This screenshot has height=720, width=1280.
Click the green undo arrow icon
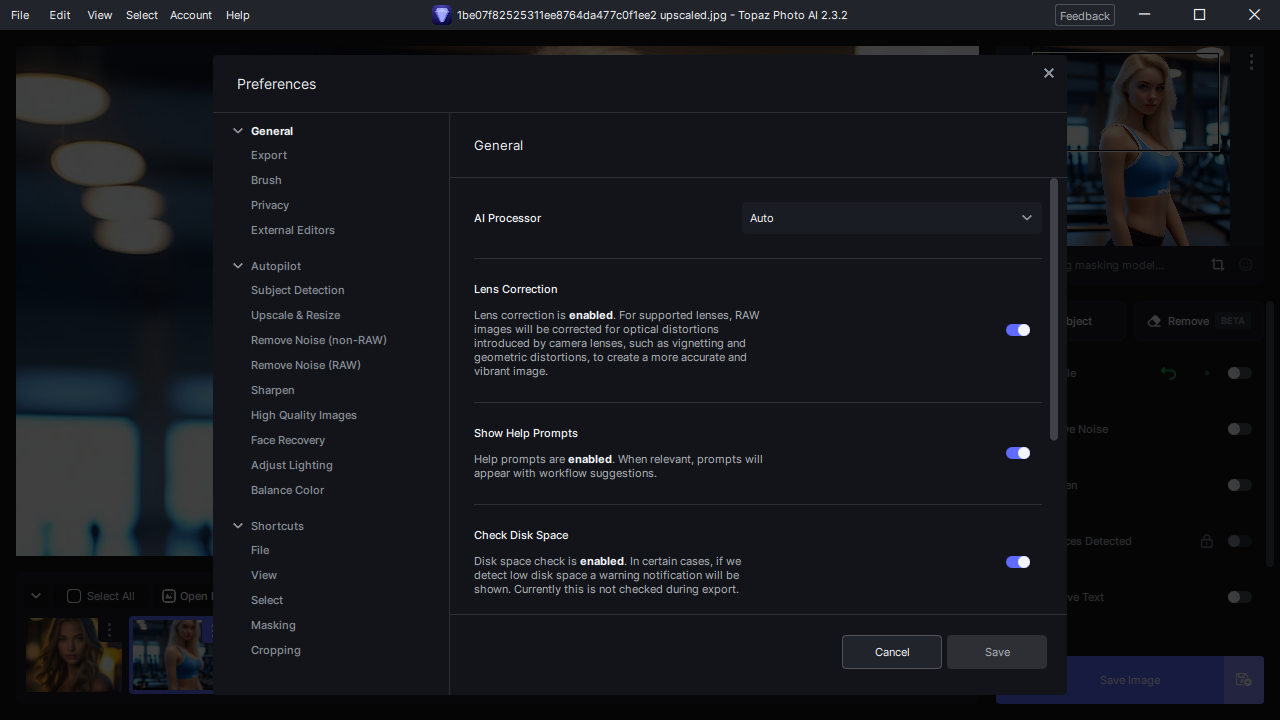click(x=1168, y=373)
